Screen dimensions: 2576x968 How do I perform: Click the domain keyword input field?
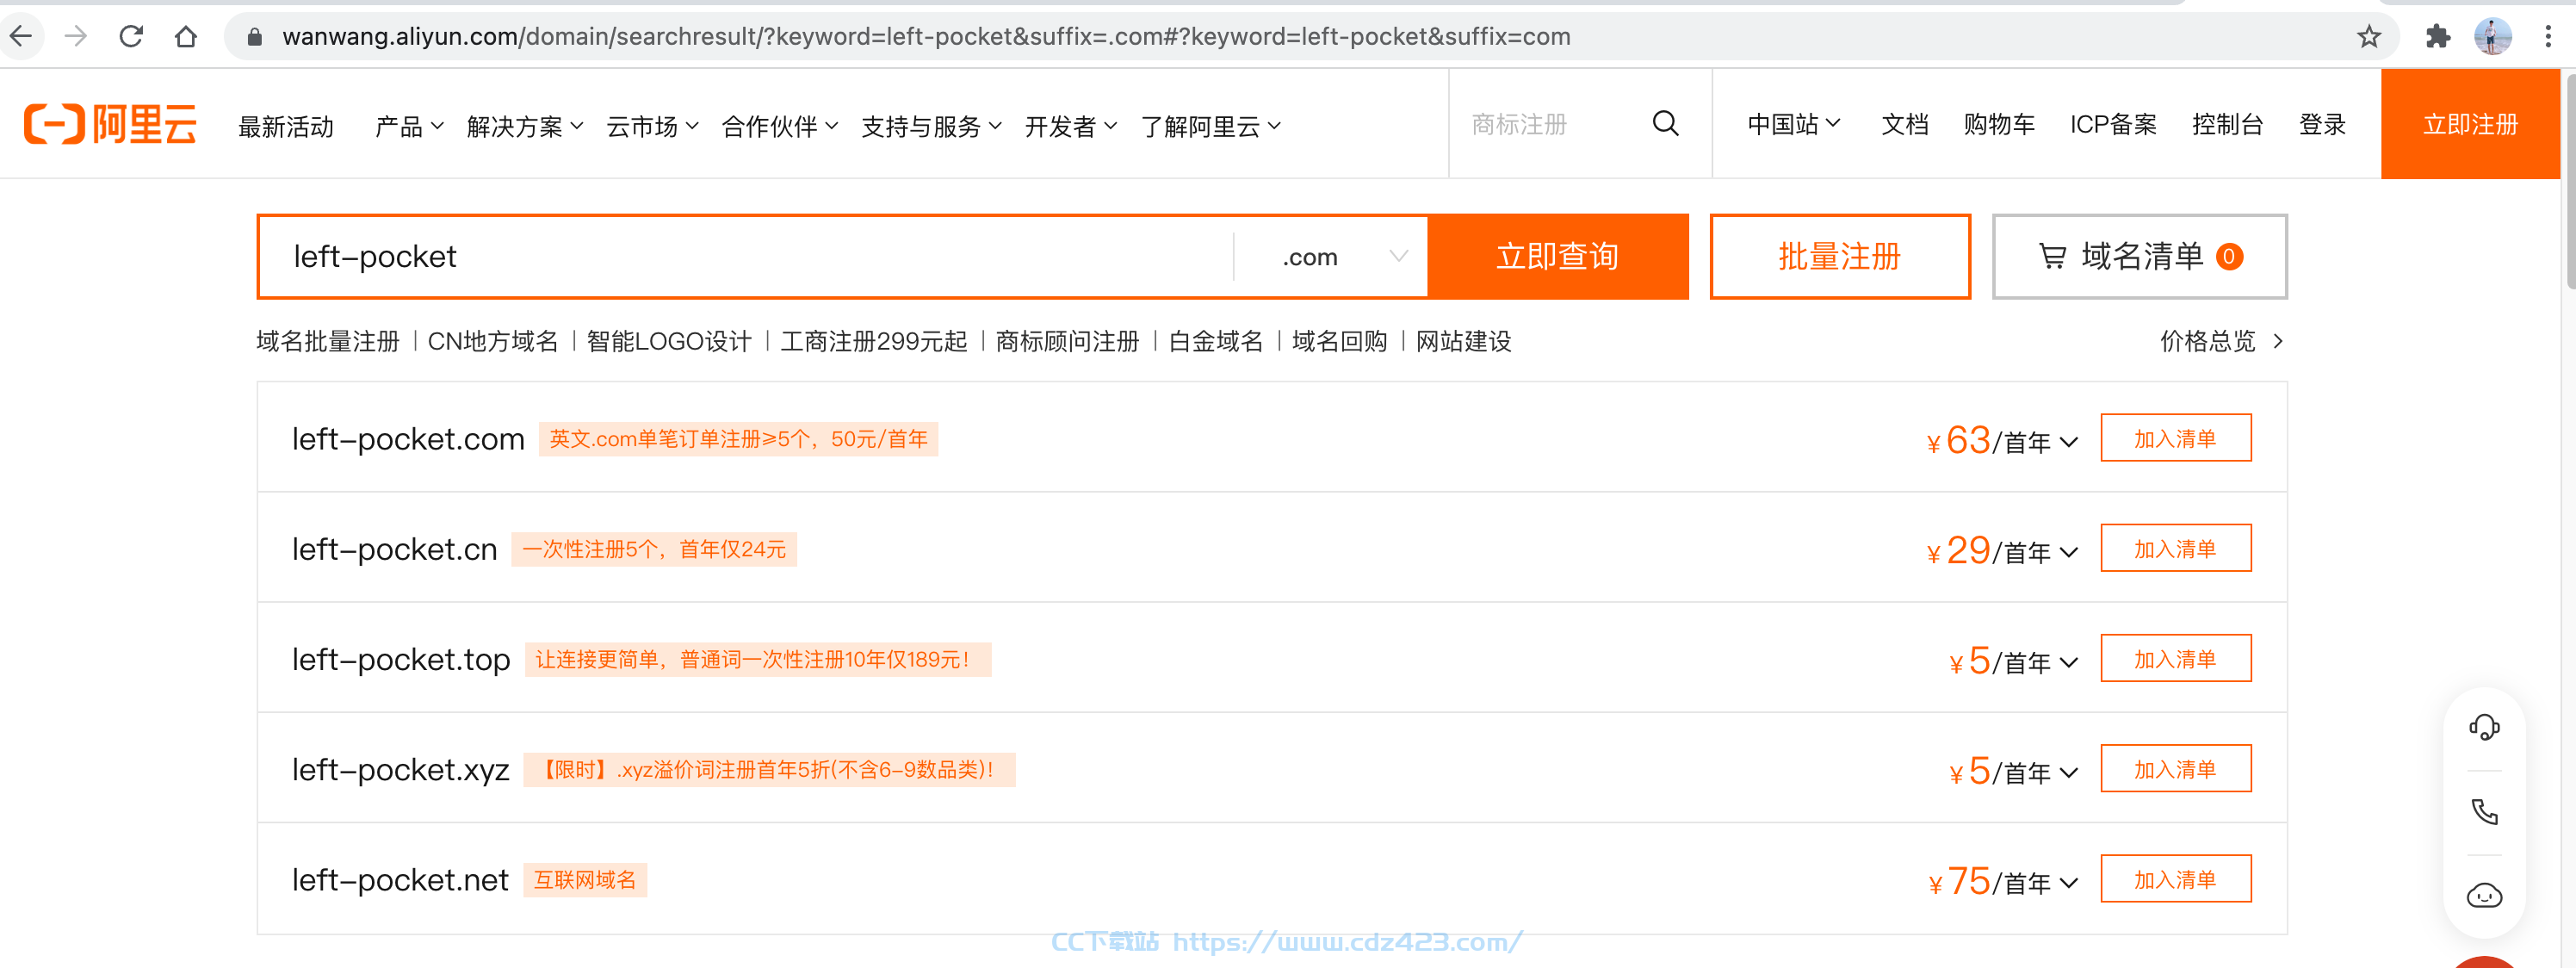click(x=746, y=257)
